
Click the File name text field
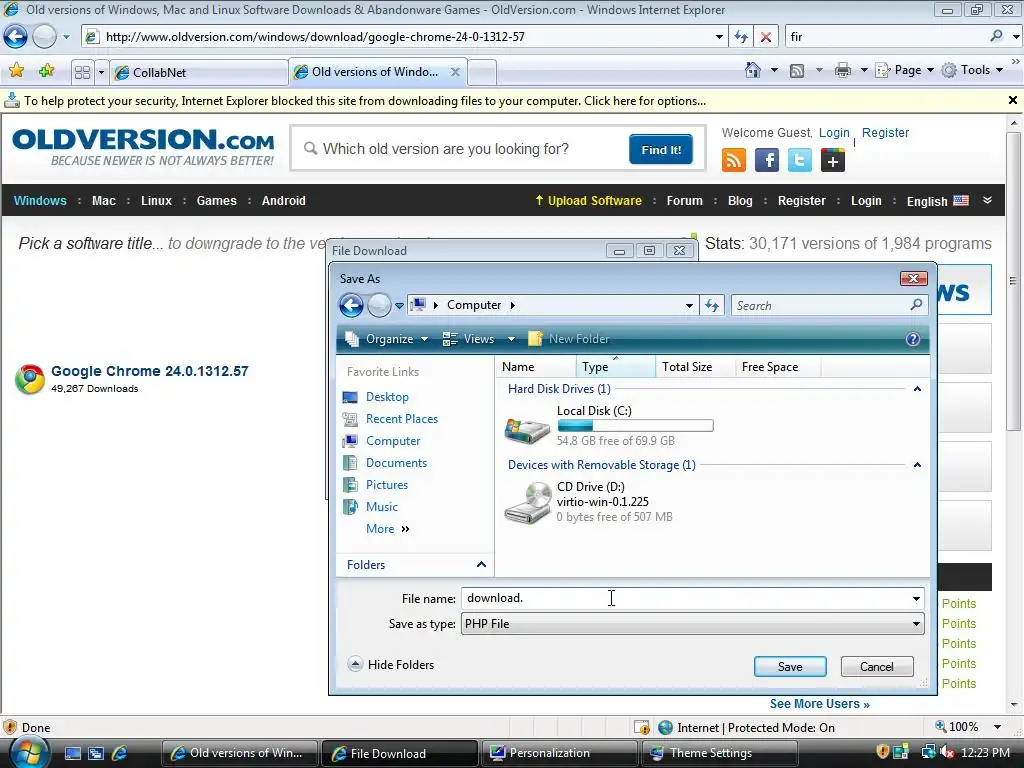pyautogui.click(x=685, y=598)
